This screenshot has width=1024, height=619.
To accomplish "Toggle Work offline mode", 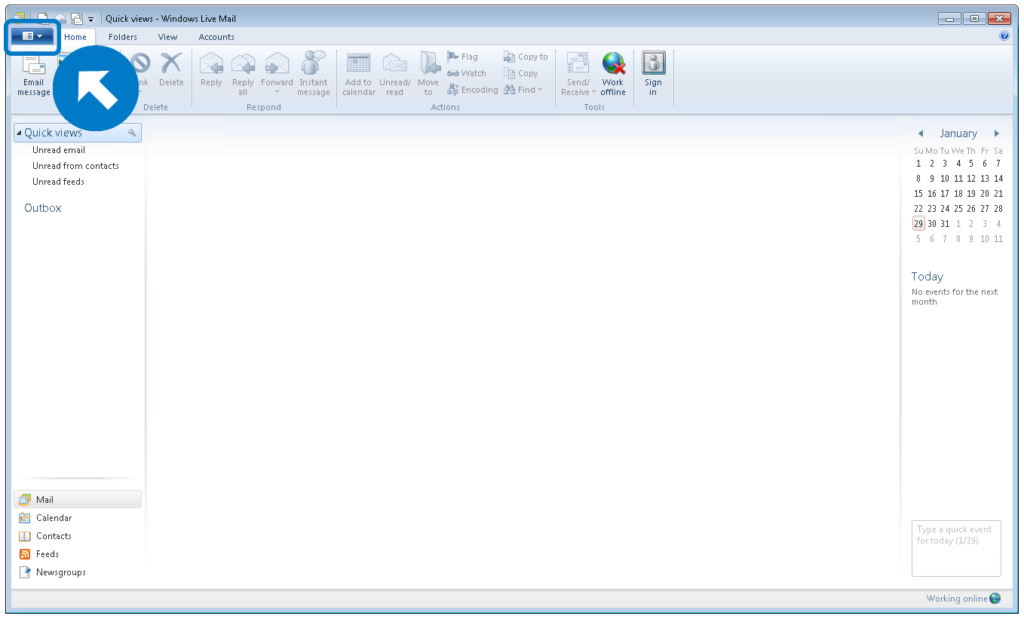I will (612, 75).
